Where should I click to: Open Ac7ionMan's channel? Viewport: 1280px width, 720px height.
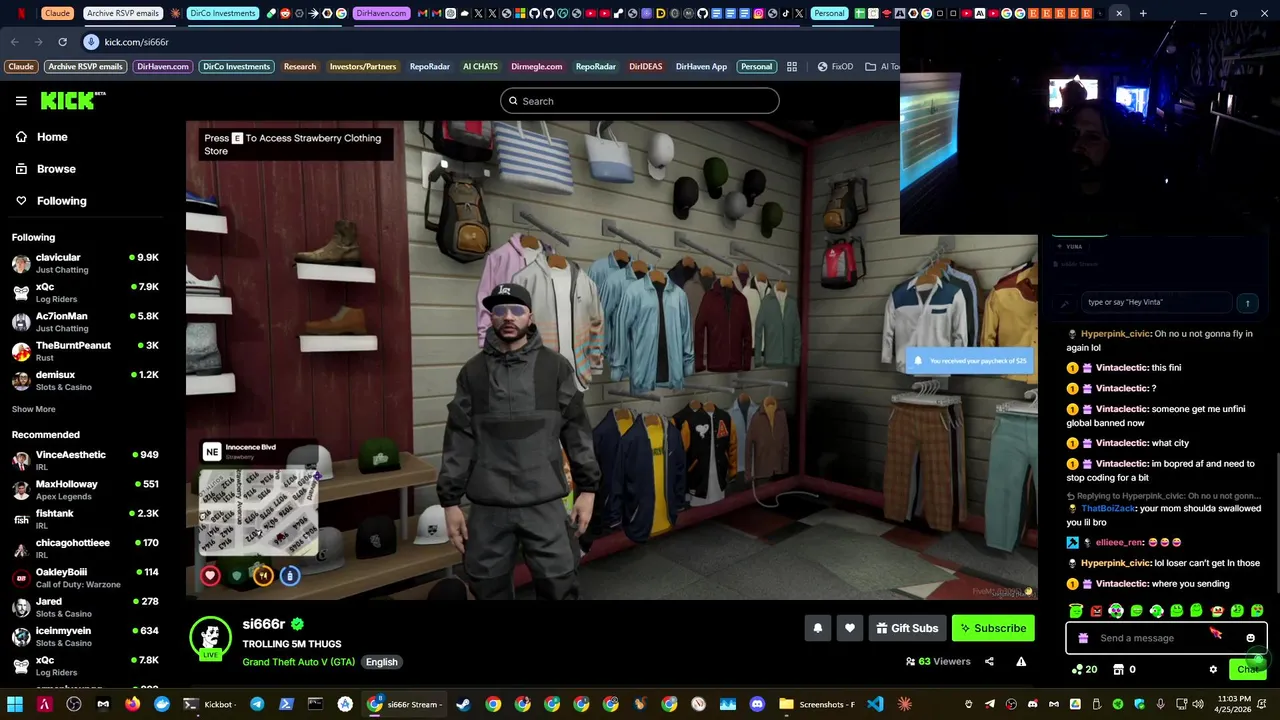click(85, 321)
